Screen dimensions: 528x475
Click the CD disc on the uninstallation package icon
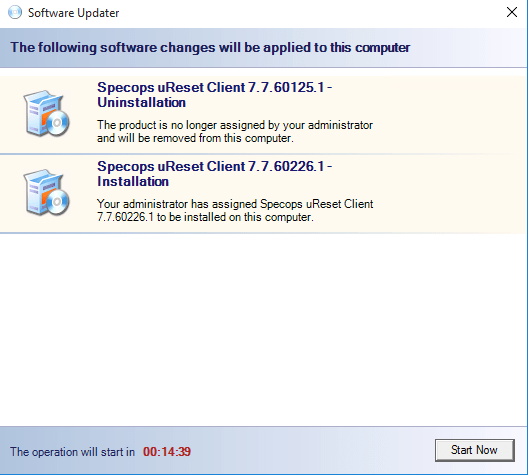tap(58, 123)
